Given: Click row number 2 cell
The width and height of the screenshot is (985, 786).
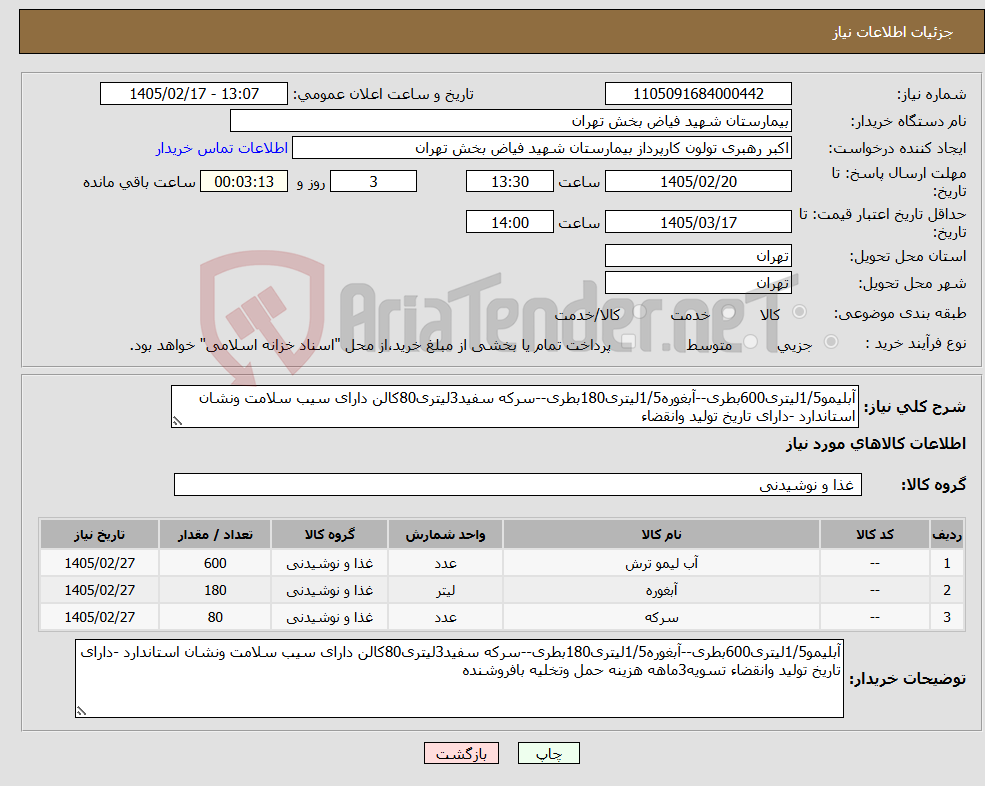Looking at the screenshot, I should click(x=947, y=591).
